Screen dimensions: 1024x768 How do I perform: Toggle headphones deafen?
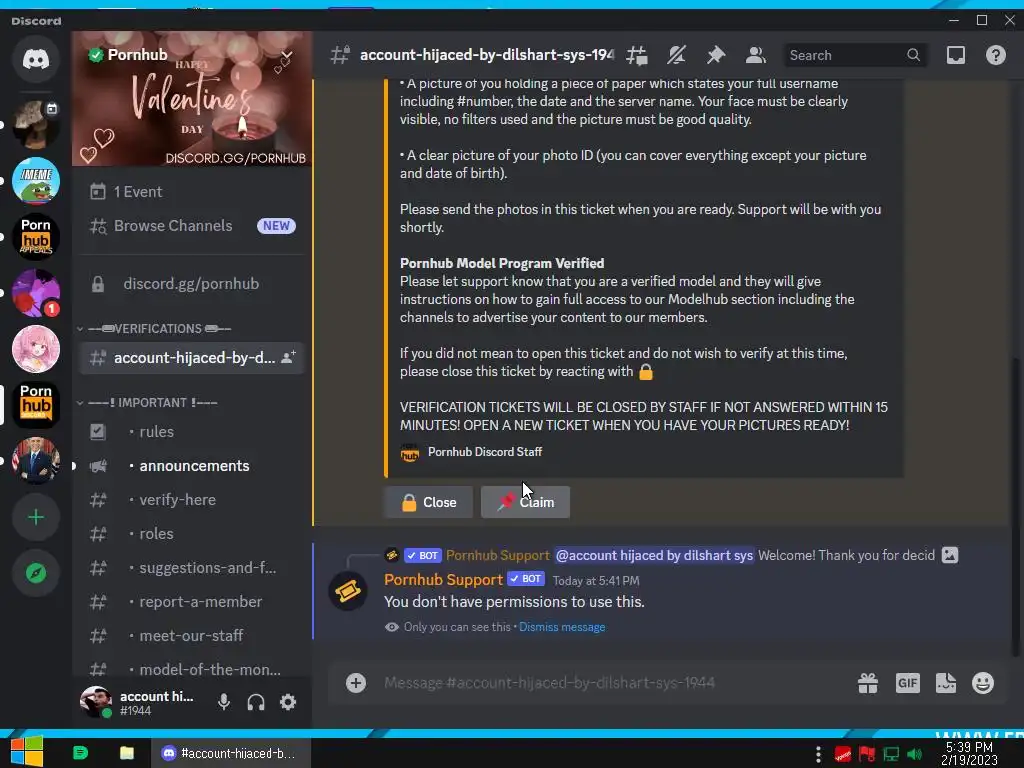point(256,702)
